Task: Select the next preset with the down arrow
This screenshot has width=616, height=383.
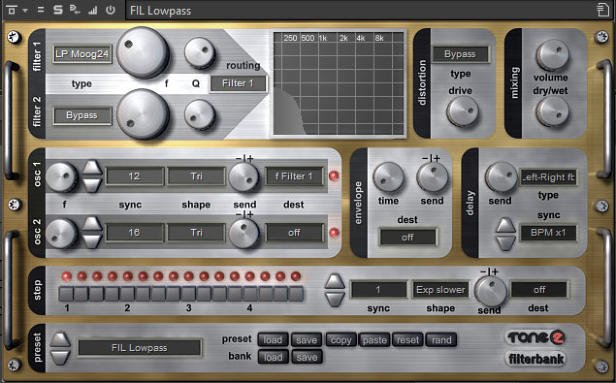Action: click(60, 357)
